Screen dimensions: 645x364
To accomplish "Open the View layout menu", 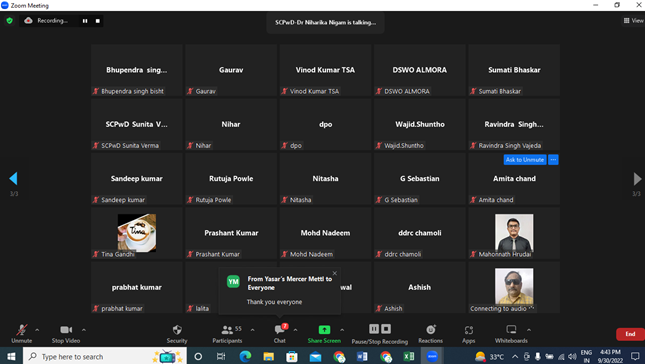I will [633, 21].
